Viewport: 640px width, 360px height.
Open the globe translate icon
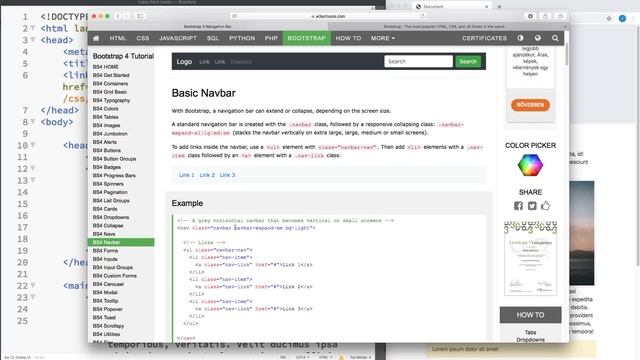click(x=538, y=38)
